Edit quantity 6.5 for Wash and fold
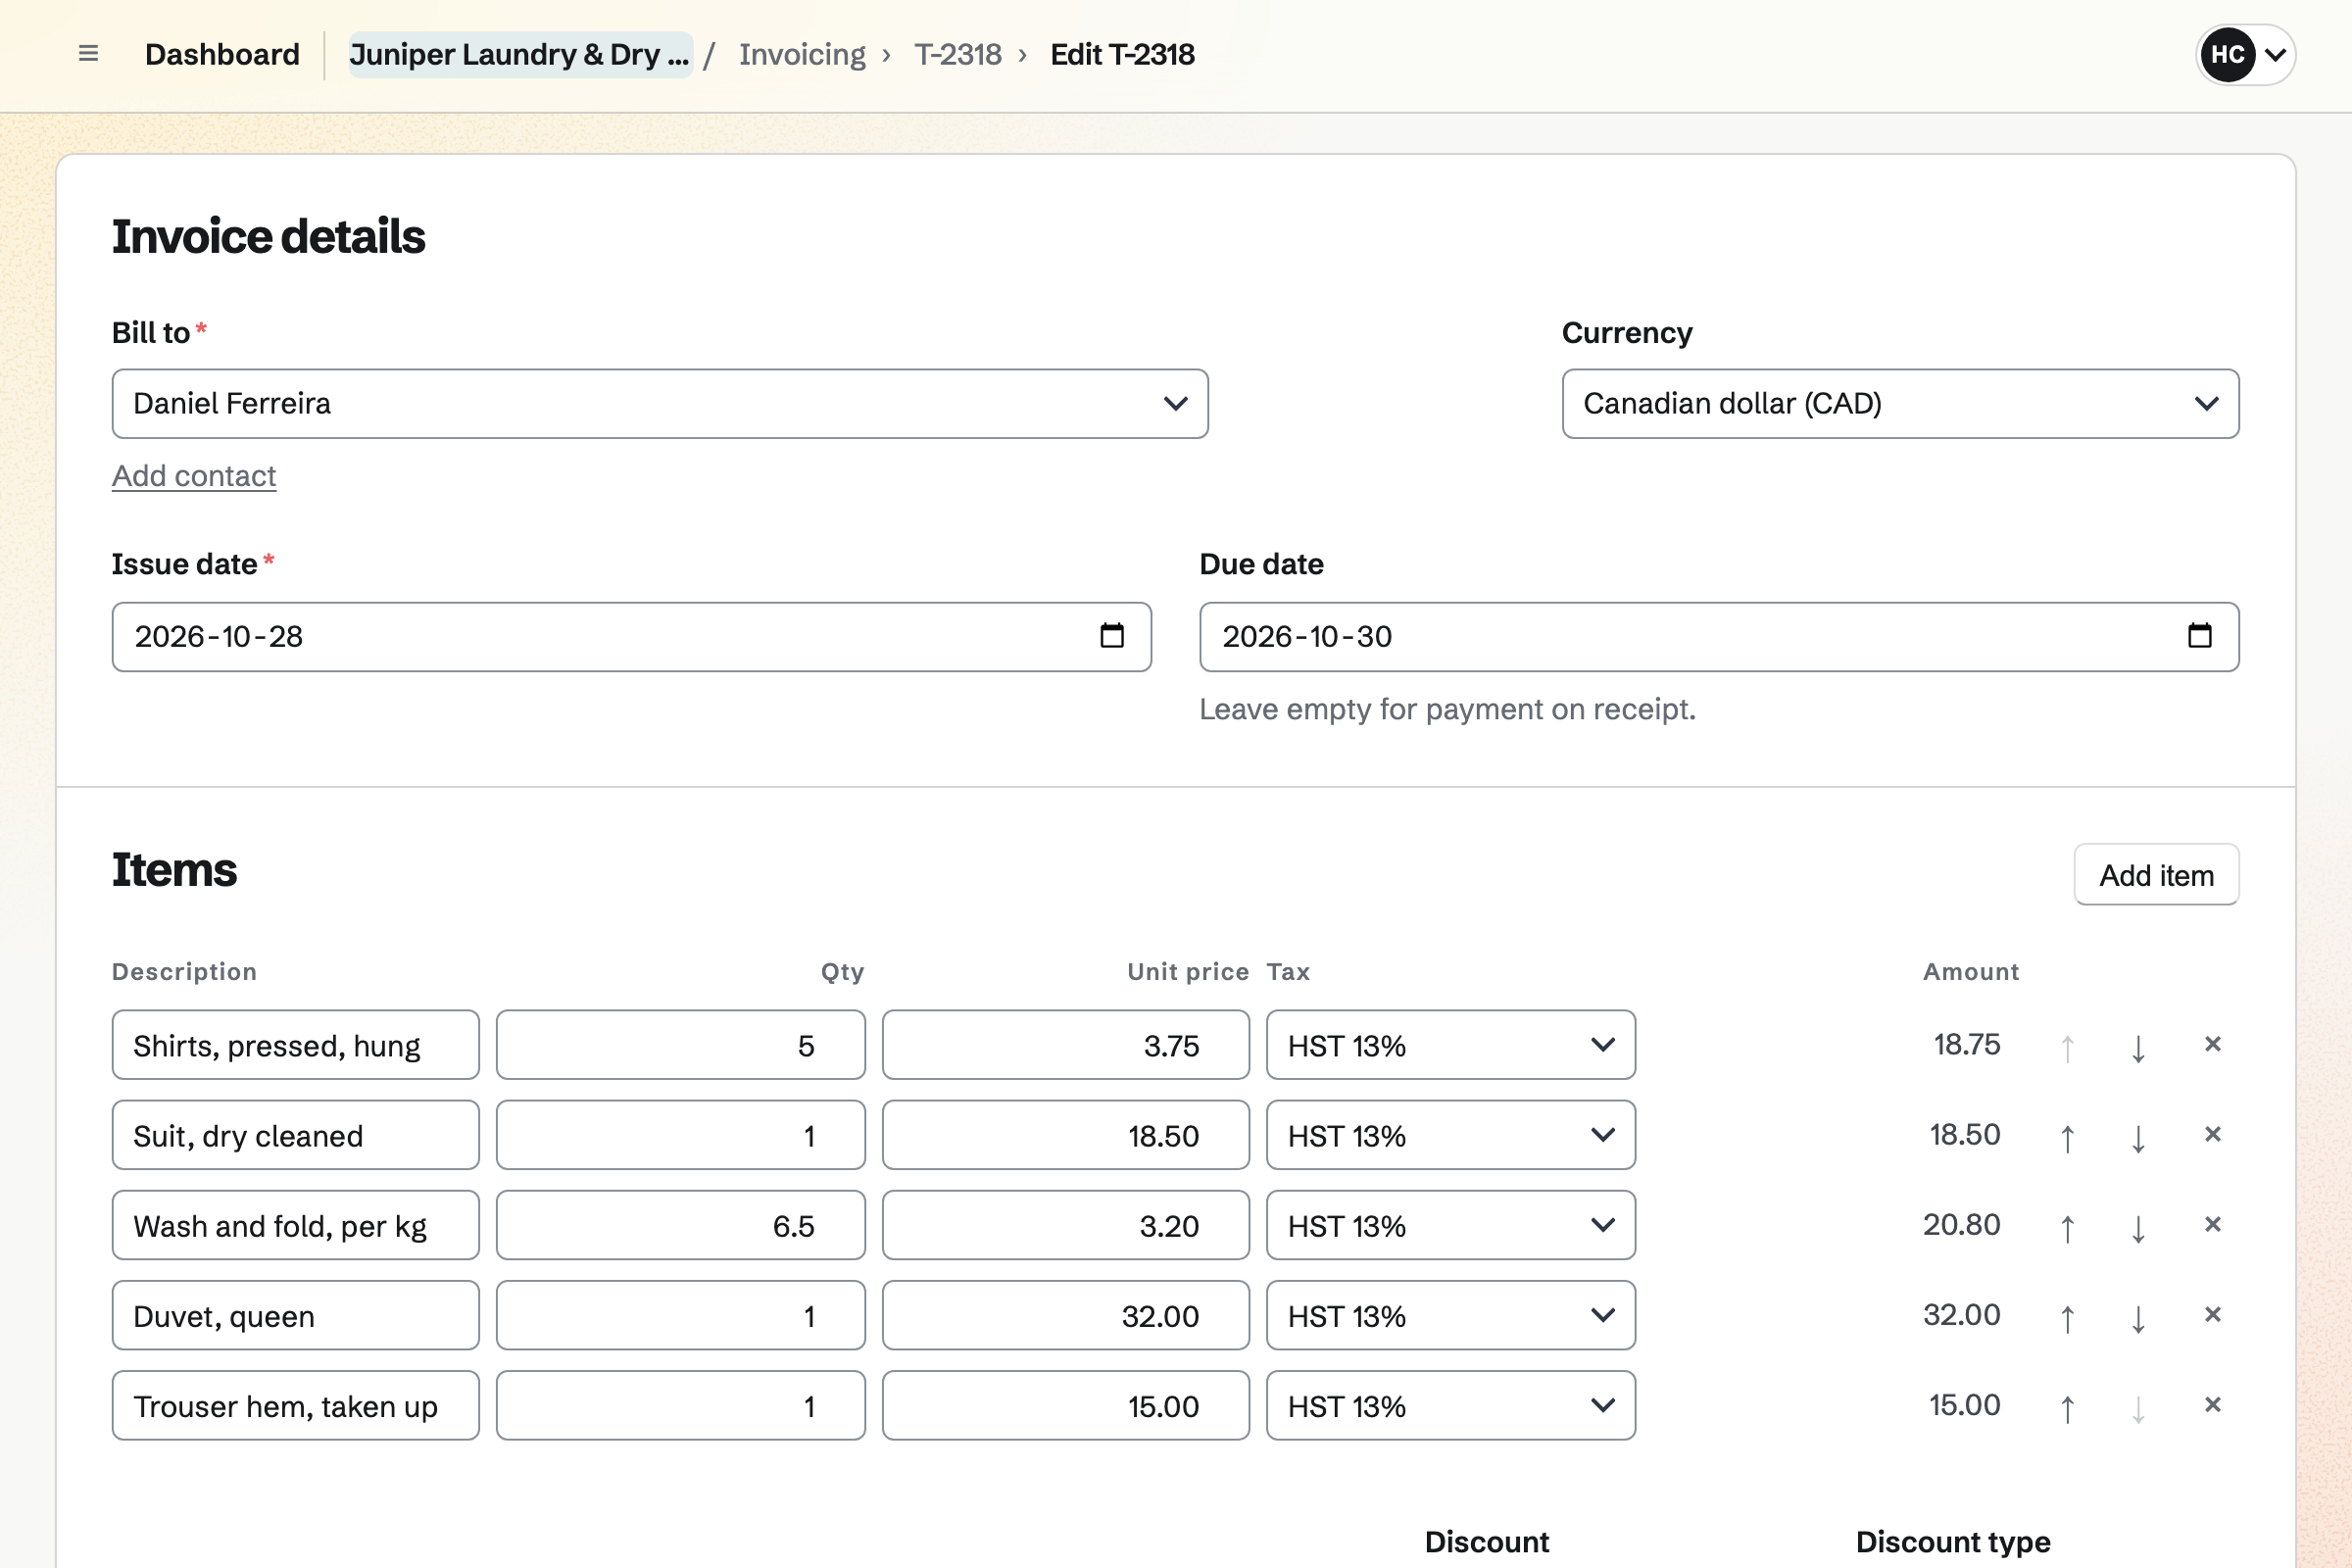This screenshot has width=2352, height=1568. [680, 1225]
